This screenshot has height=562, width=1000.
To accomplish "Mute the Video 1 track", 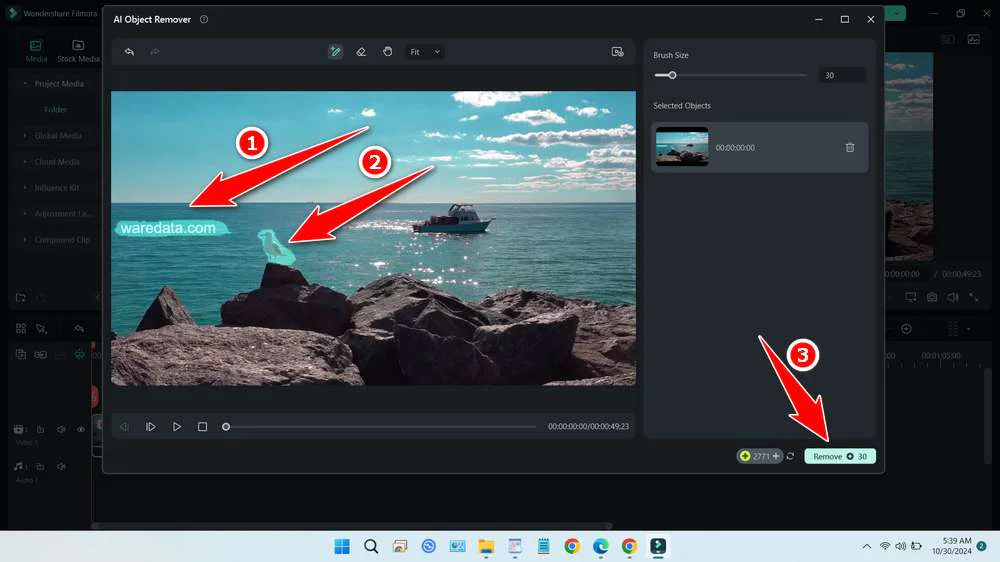I will [61, 429].
